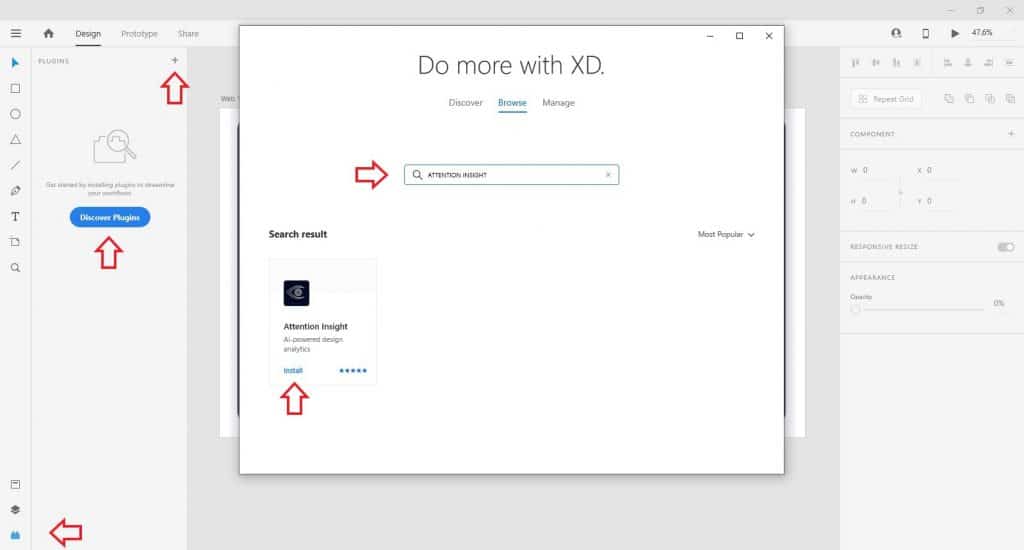Image resolution: width=1024 pixels, height=550 pixels.
Task: Open the invite/user profile icon
Action: coord(896,33)
